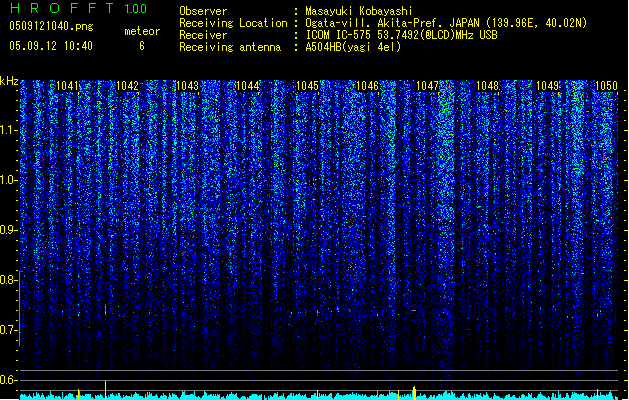This screenshot has height=400, width=629.
Task: Click the kHz axis unit label
Action: pos(9,81)
